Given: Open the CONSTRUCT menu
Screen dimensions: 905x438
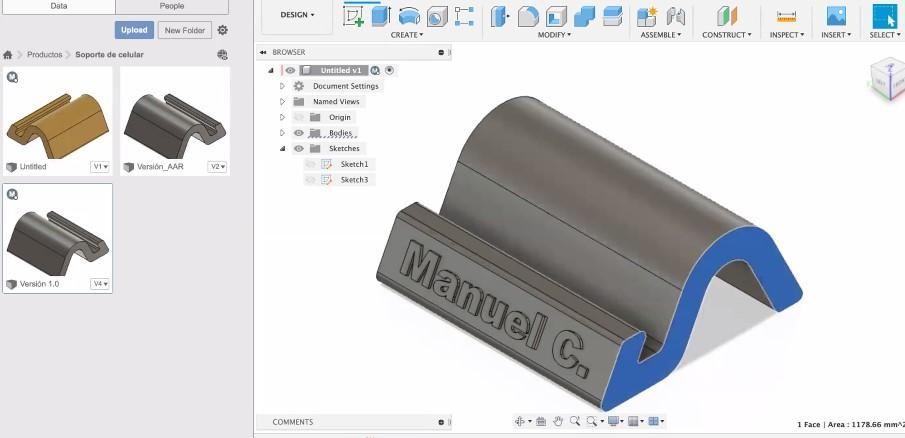Looking at the screenshot, I should pyautogui.click(x=727, y=35).
